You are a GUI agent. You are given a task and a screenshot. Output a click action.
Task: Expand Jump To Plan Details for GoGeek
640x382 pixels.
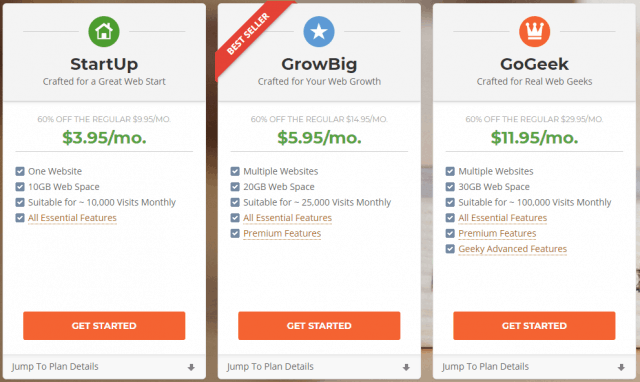coord(534,366)
